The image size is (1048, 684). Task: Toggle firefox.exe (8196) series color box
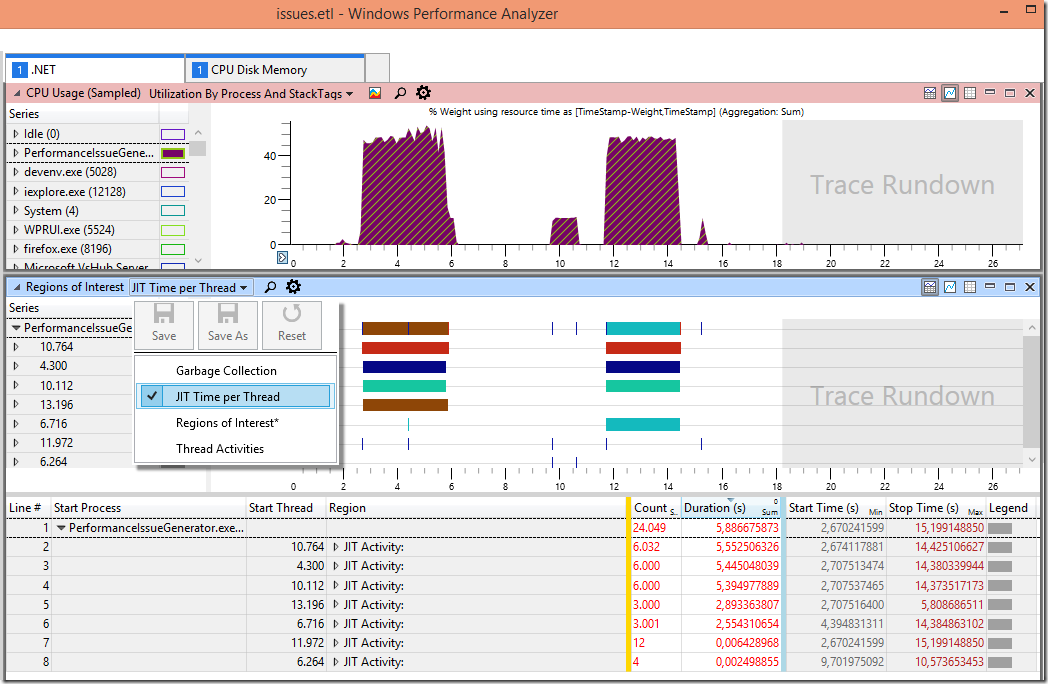[172, 249]
